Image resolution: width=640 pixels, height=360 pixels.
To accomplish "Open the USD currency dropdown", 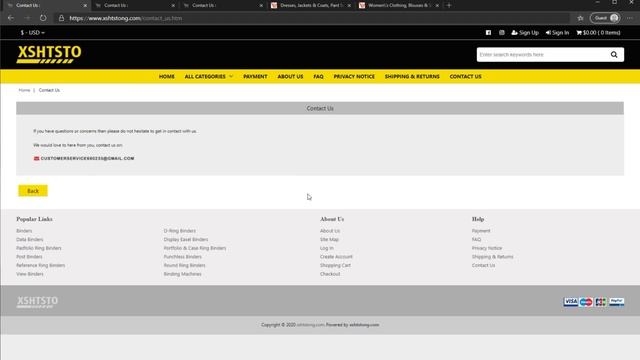I will tap(33, 33).
